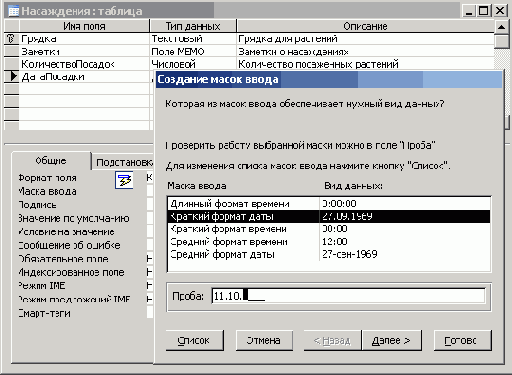Click the Числовой data type cell
This screenshot has height=375, width=512.
pyautogui.click(x=193, y=64)
